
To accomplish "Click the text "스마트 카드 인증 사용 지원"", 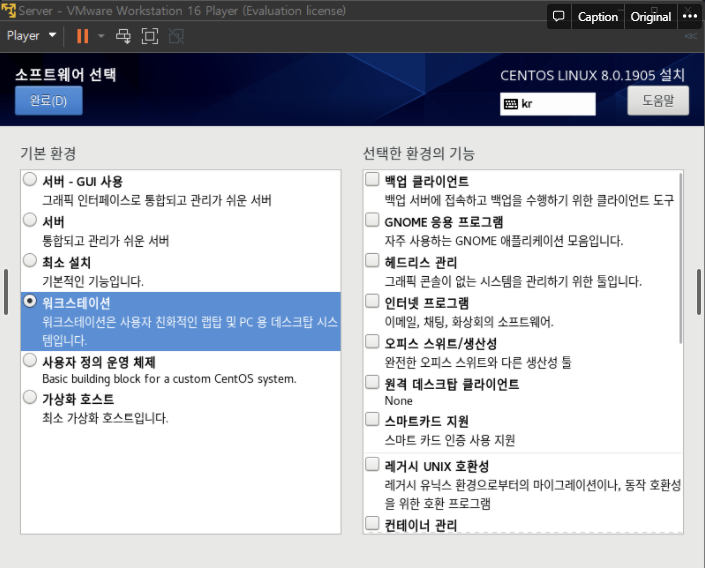I will click(450, 440).
